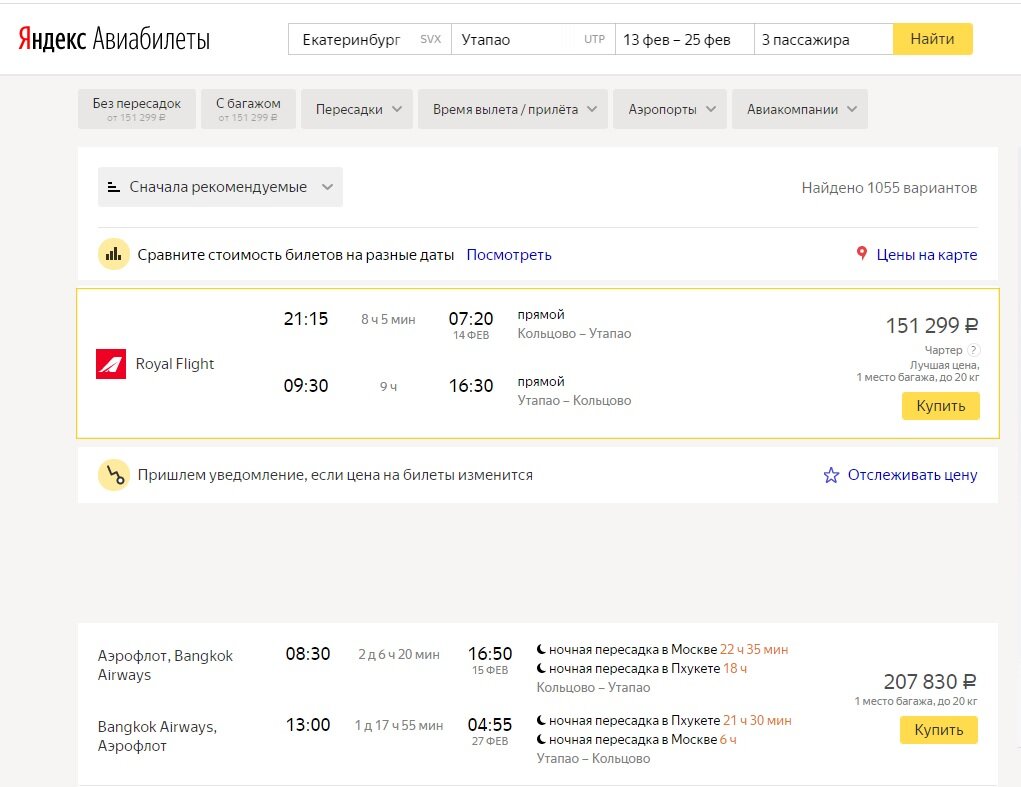Click the Найти search button
Viewport: 1021px width, 787px height.
(x=932, y=39)
